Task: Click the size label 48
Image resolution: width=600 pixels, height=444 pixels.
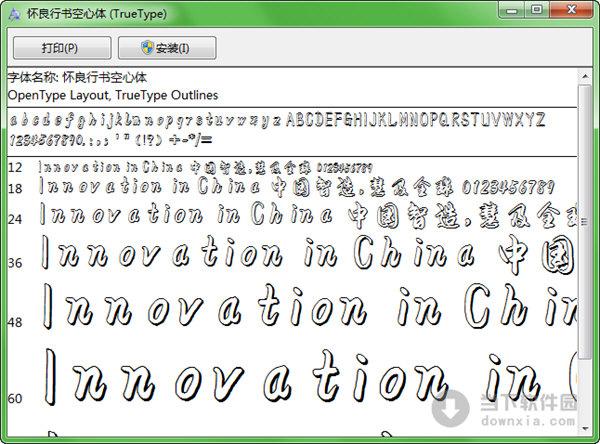Action: click(15, 322)
